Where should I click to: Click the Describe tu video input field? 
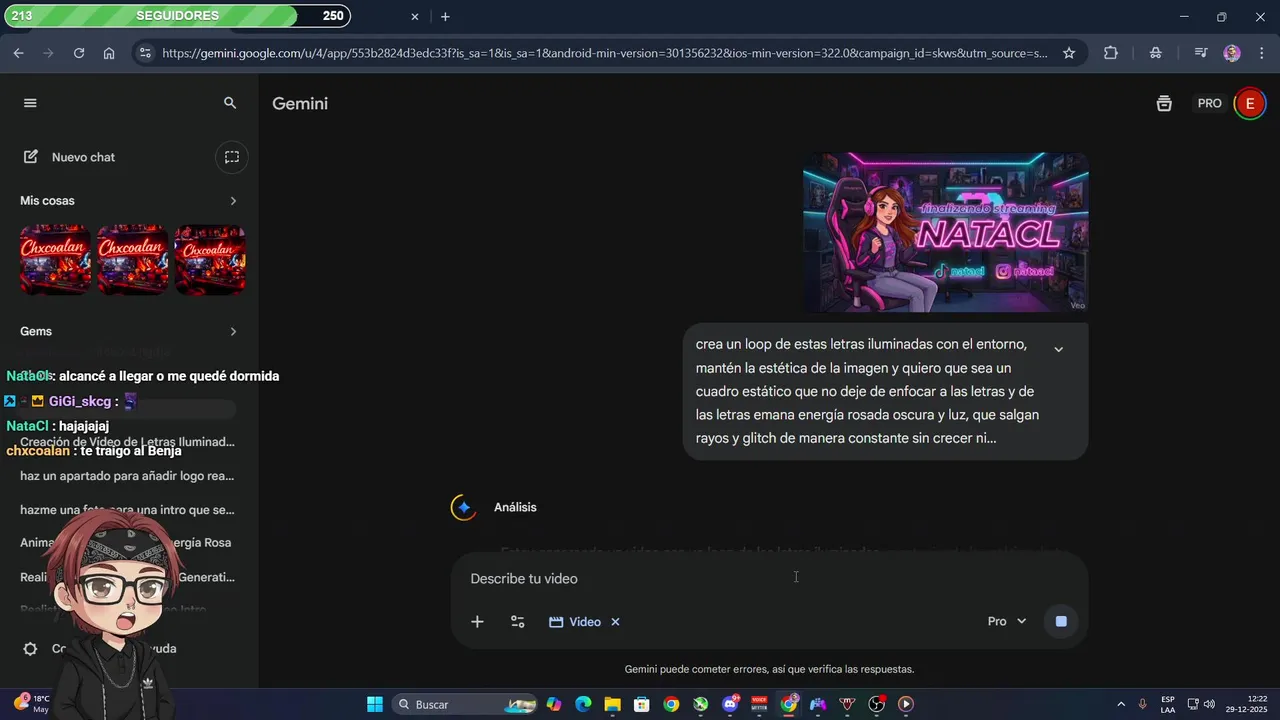(768, 579)
